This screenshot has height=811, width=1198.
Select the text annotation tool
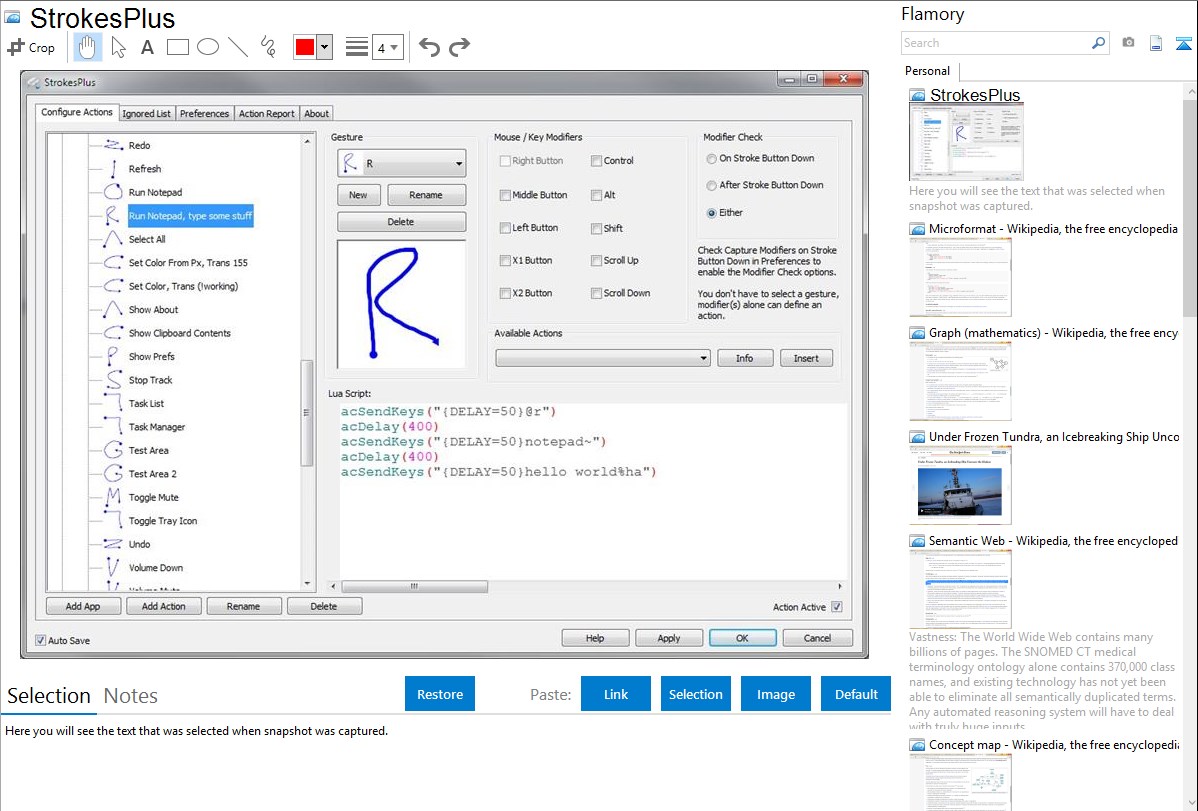click(147, 47)
